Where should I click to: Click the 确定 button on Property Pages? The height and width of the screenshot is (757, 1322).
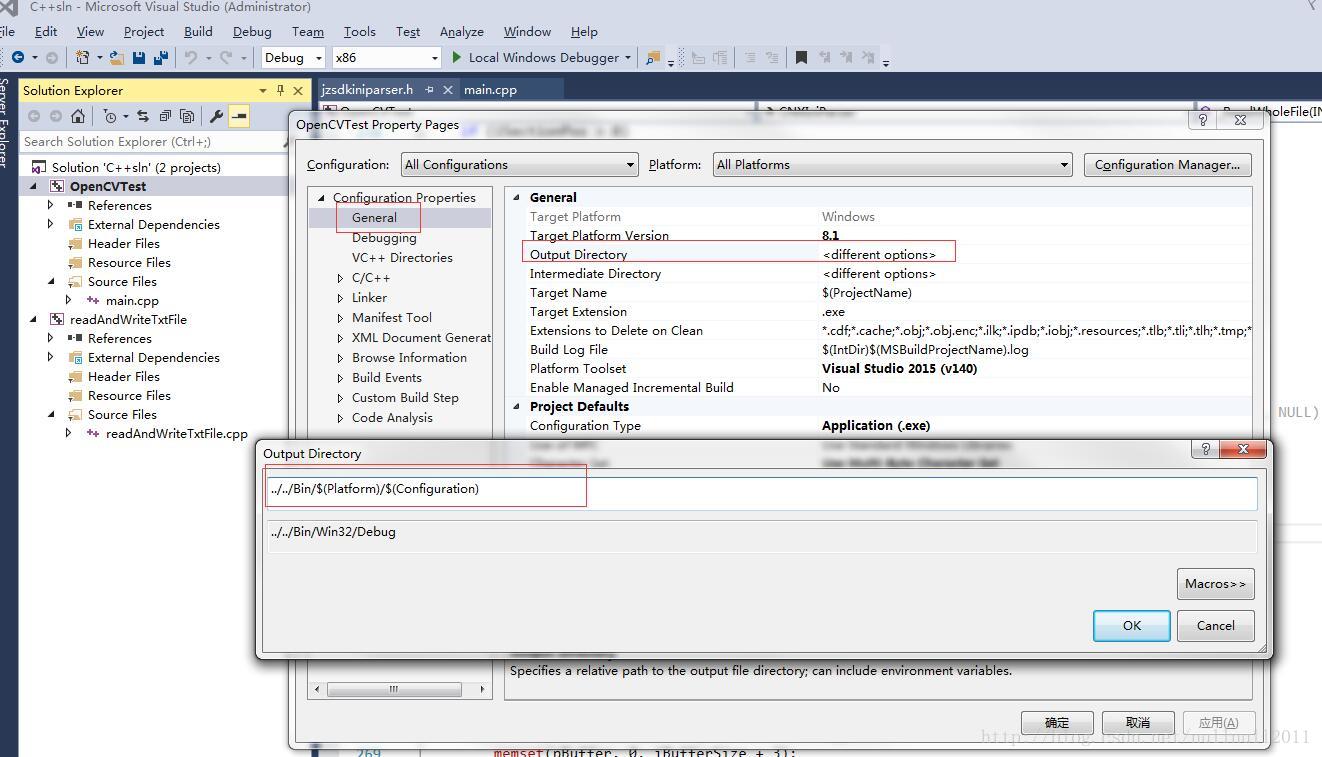click(1057, 723)
